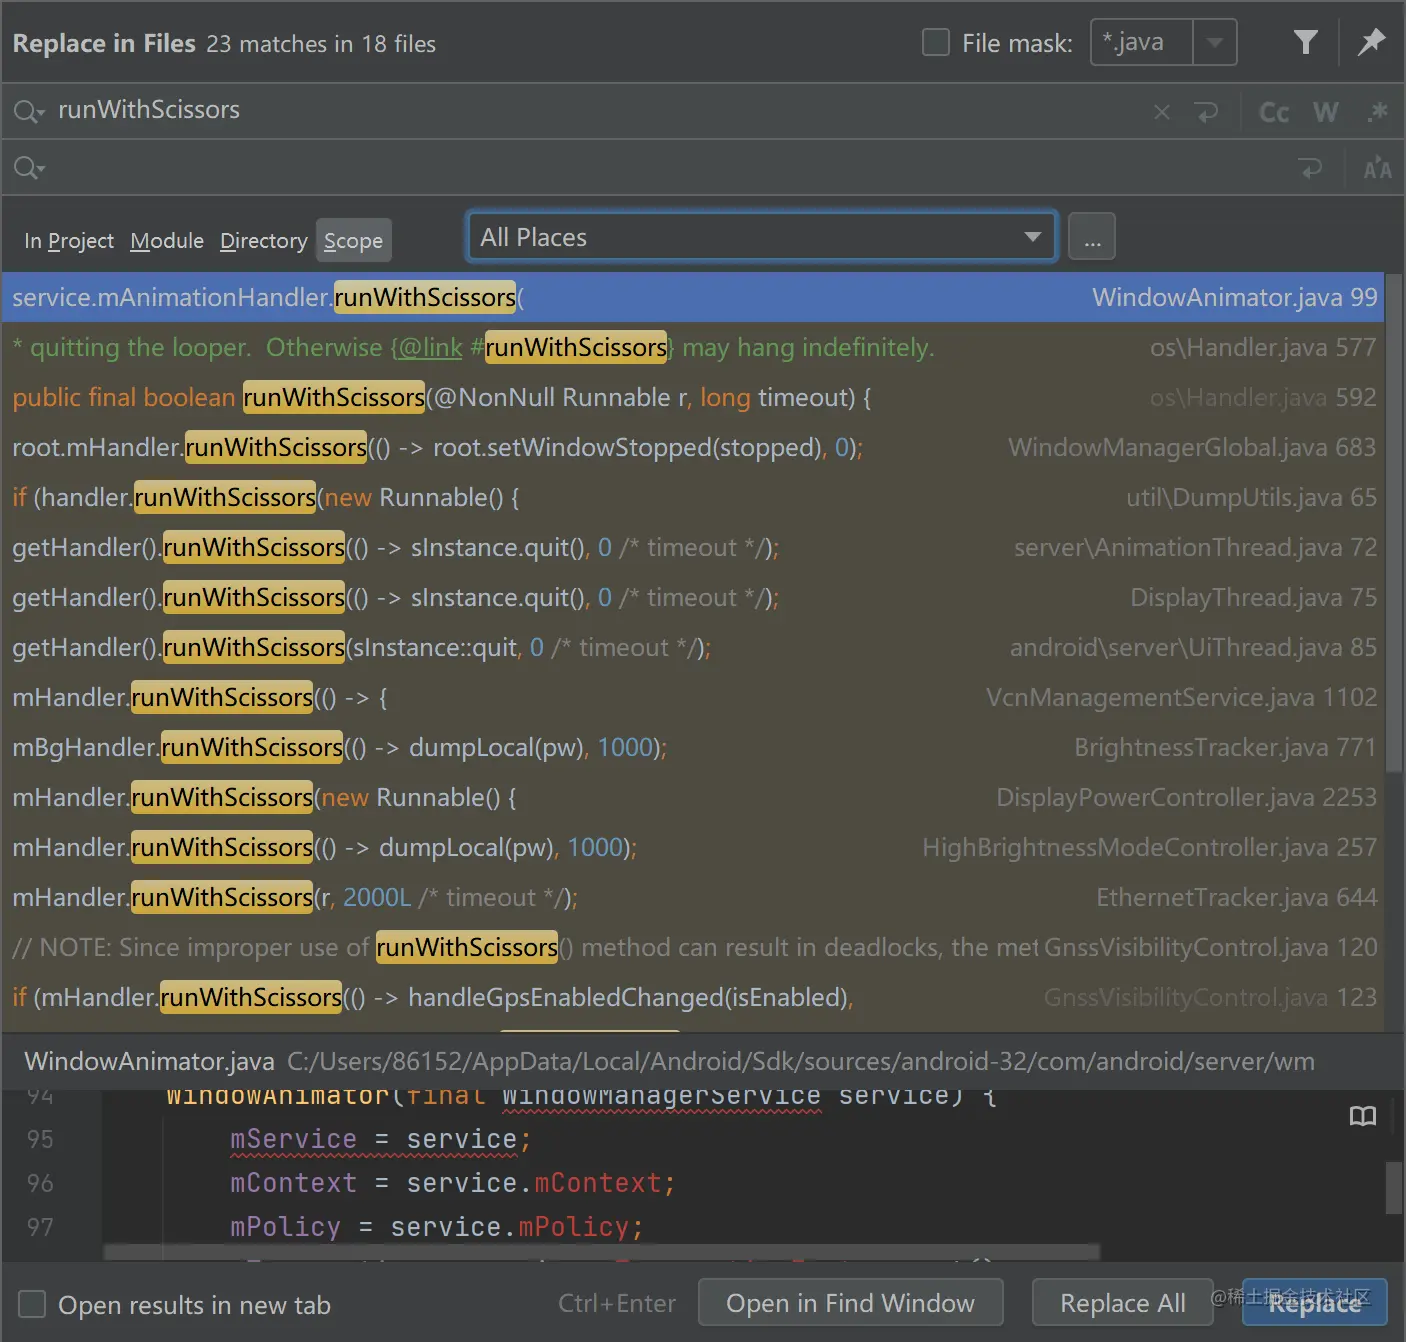Screen dimensions: 1406x1342
Task: Select the VcnManagementService.java 1102 result
Action: click(x=694, y=697)
